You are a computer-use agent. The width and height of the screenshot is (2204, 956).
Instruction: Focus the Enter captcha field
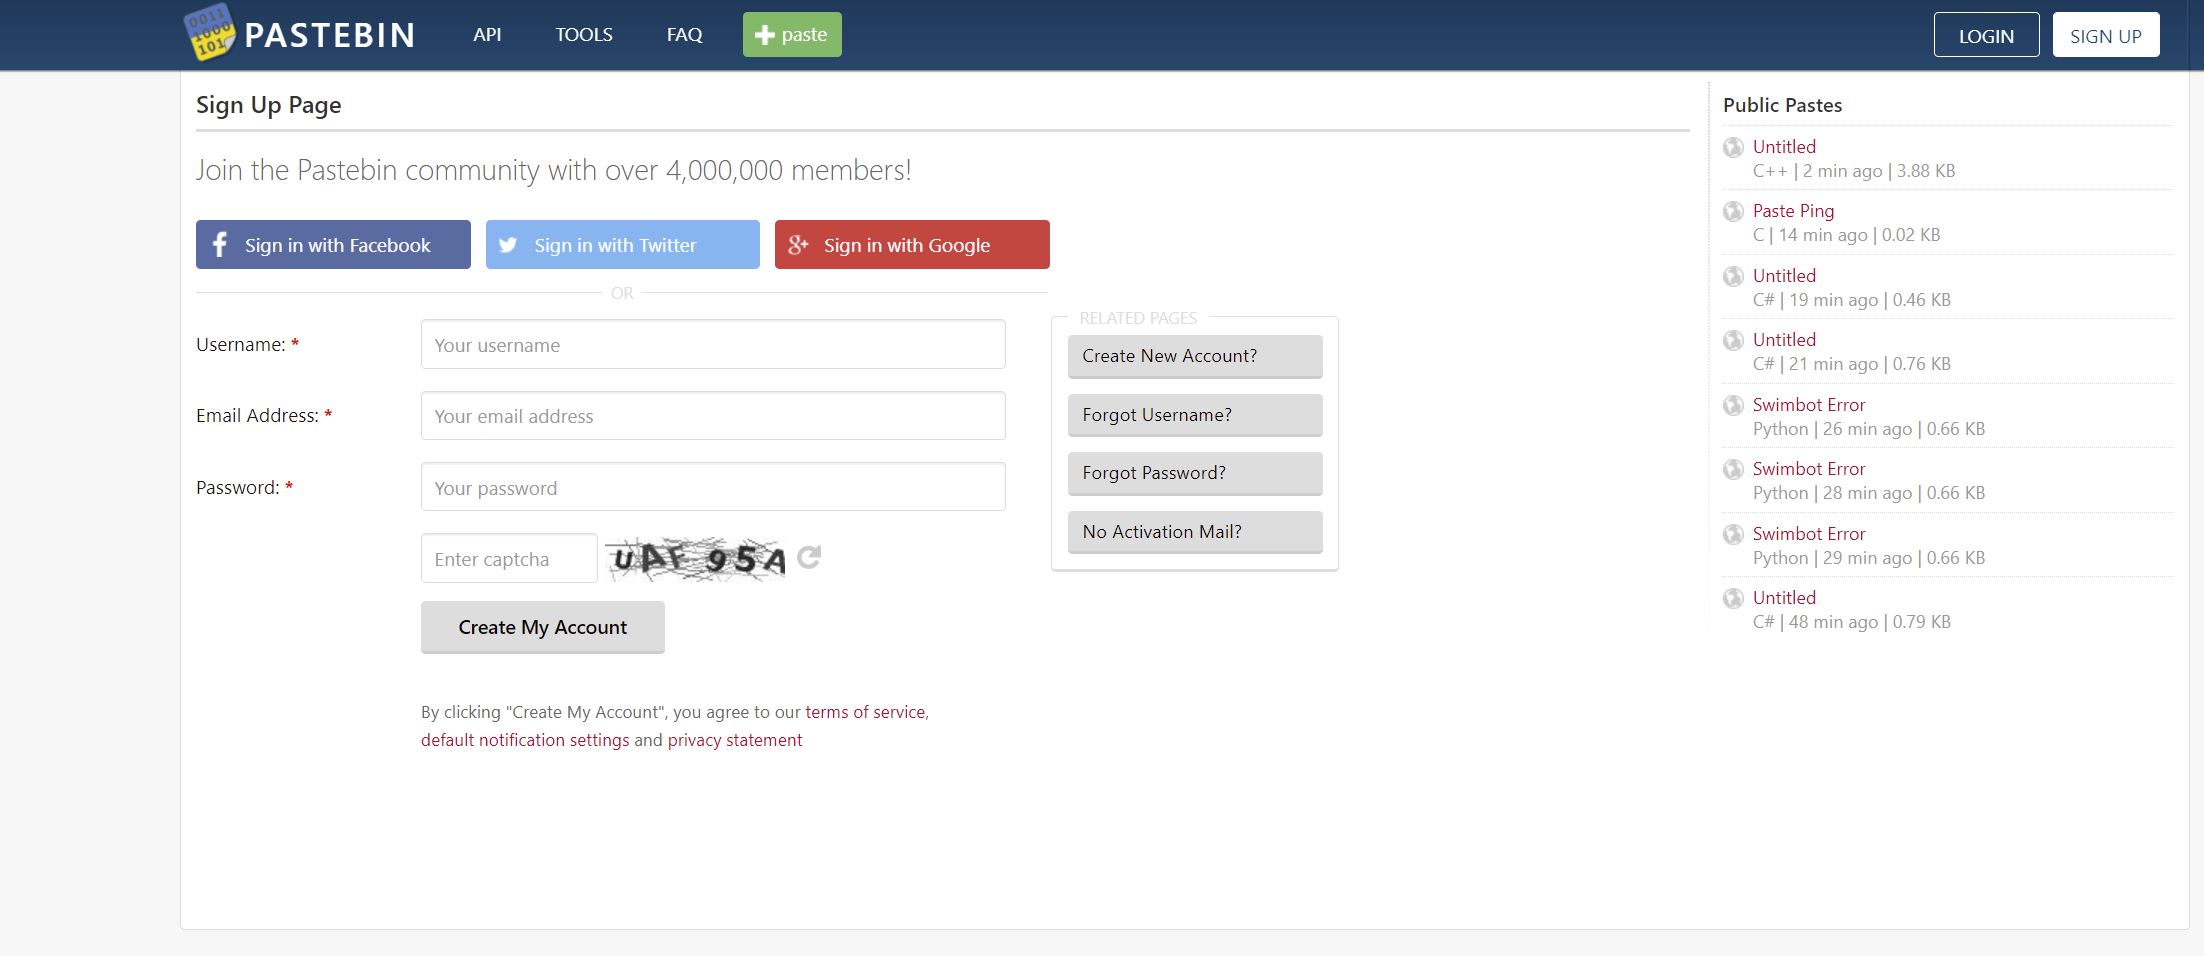(x=509, y=559)
